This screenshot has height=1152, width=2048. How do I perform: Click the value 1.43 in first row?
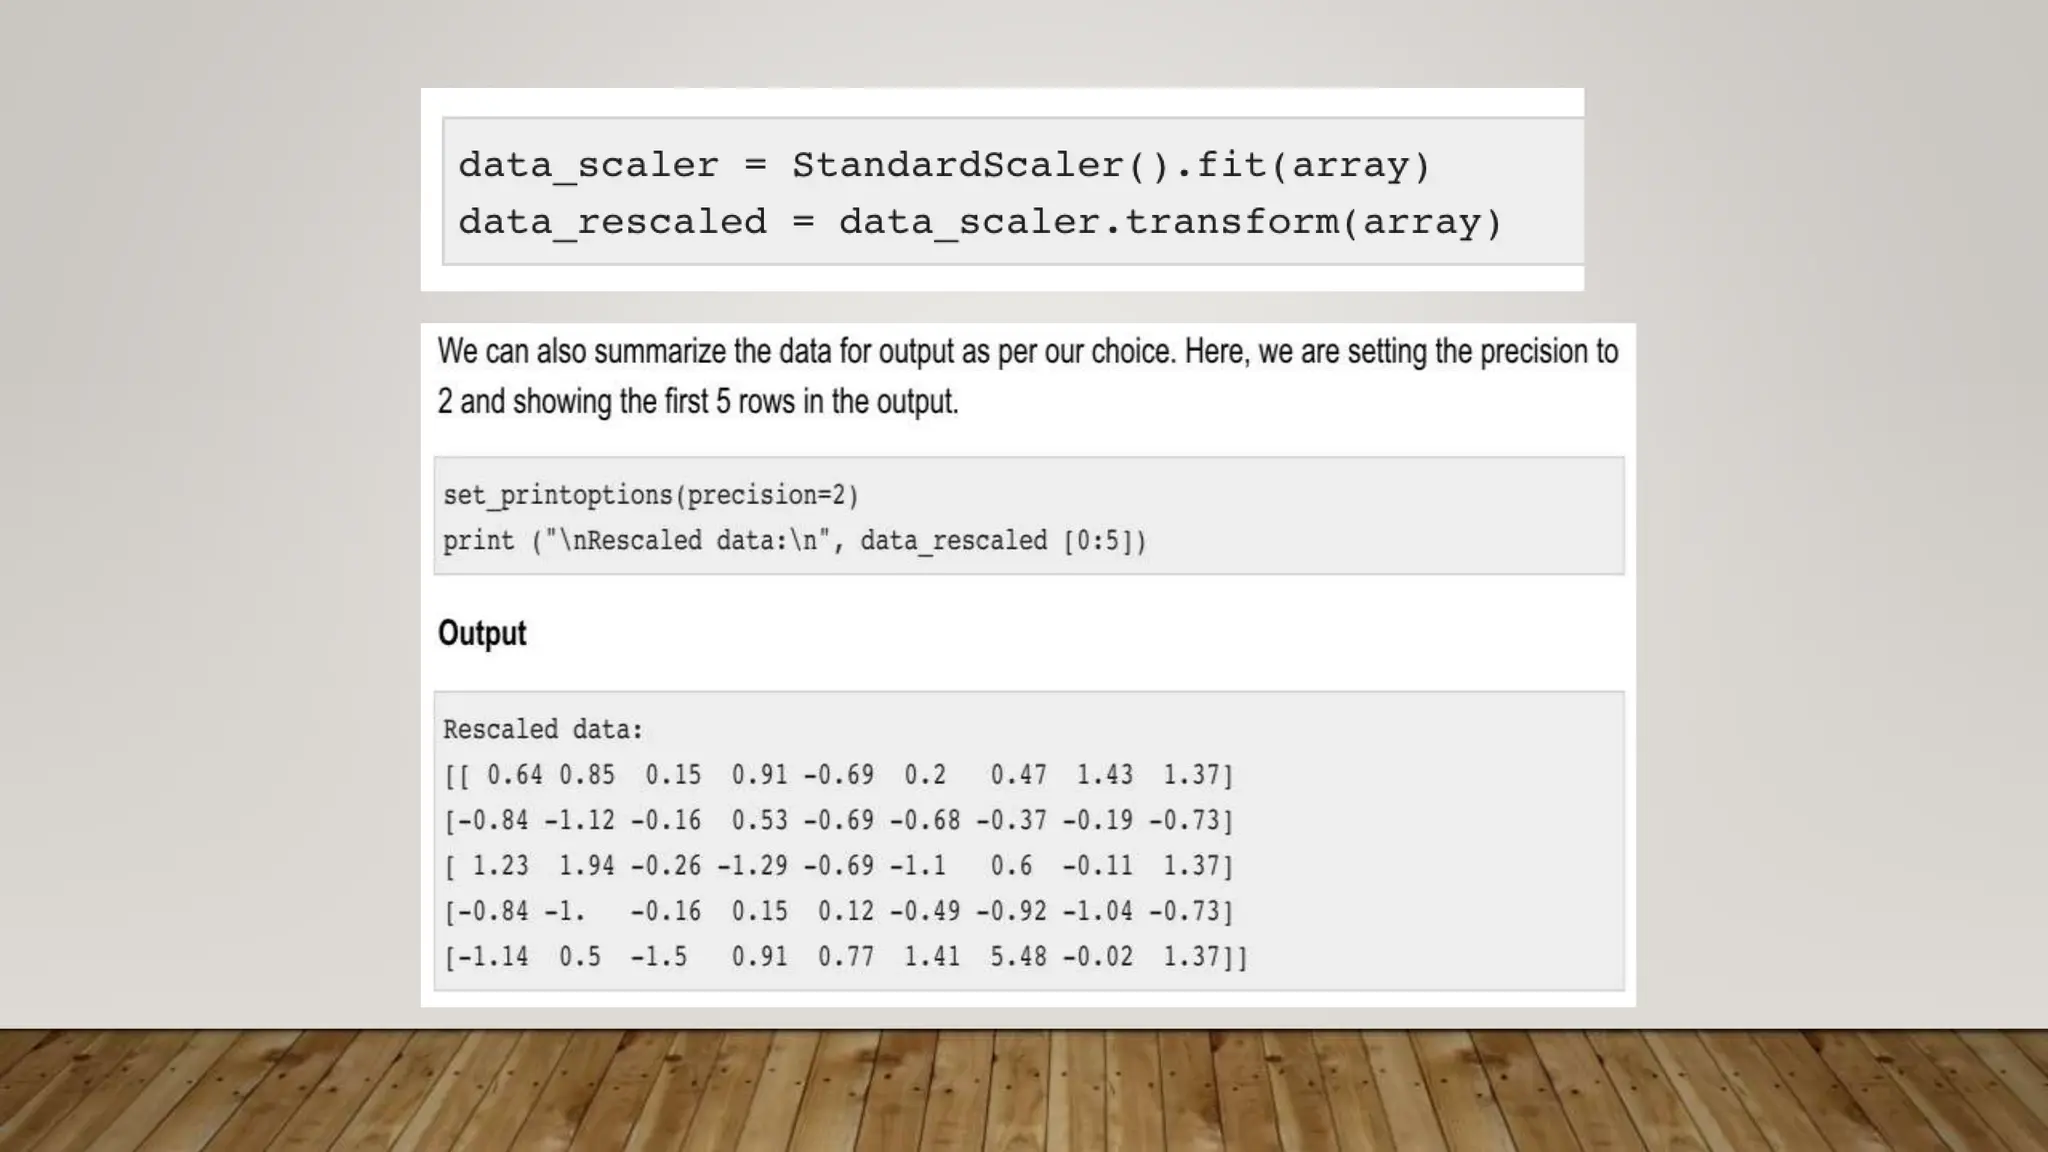[x=1104, y=775]
